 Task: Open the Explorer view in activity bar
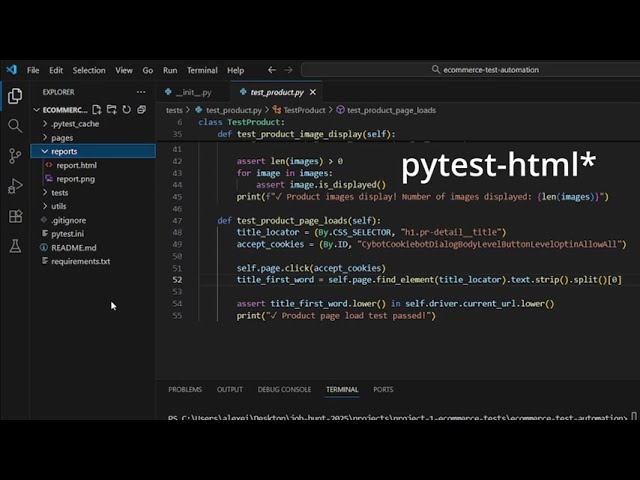coord(15,96)
